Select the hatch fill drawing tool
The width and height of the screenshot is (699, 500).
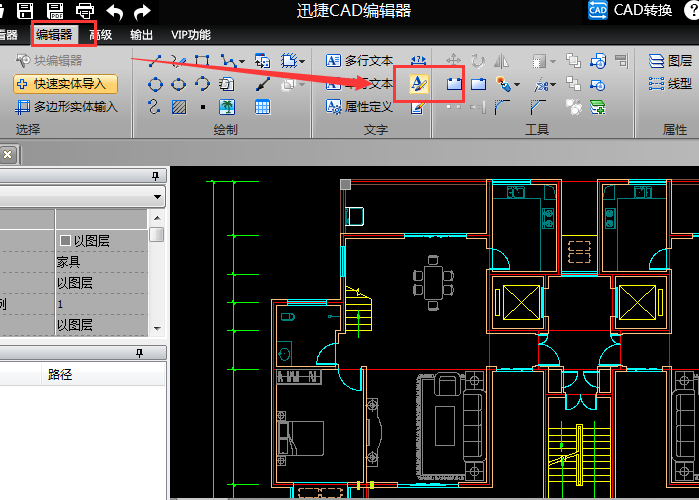(179, 107)
